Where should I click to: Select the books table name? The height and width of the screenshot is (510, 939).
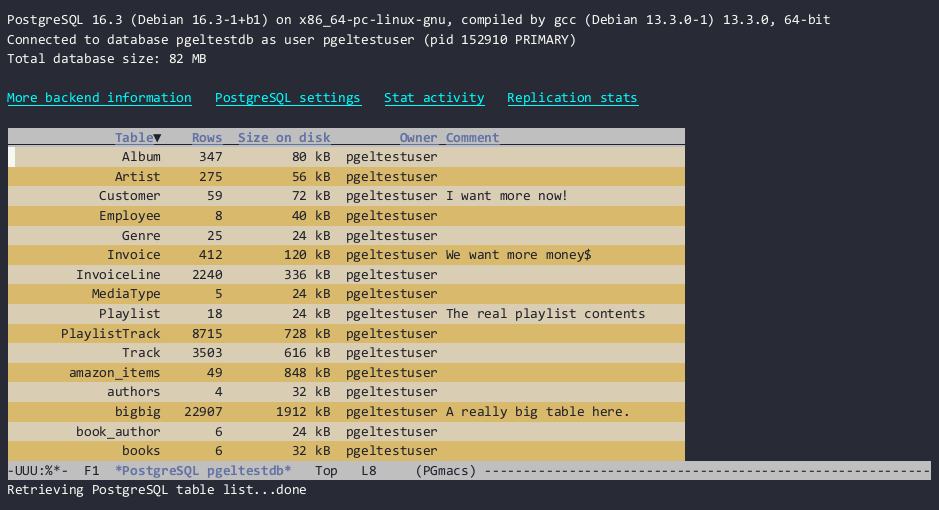point(141,451)
